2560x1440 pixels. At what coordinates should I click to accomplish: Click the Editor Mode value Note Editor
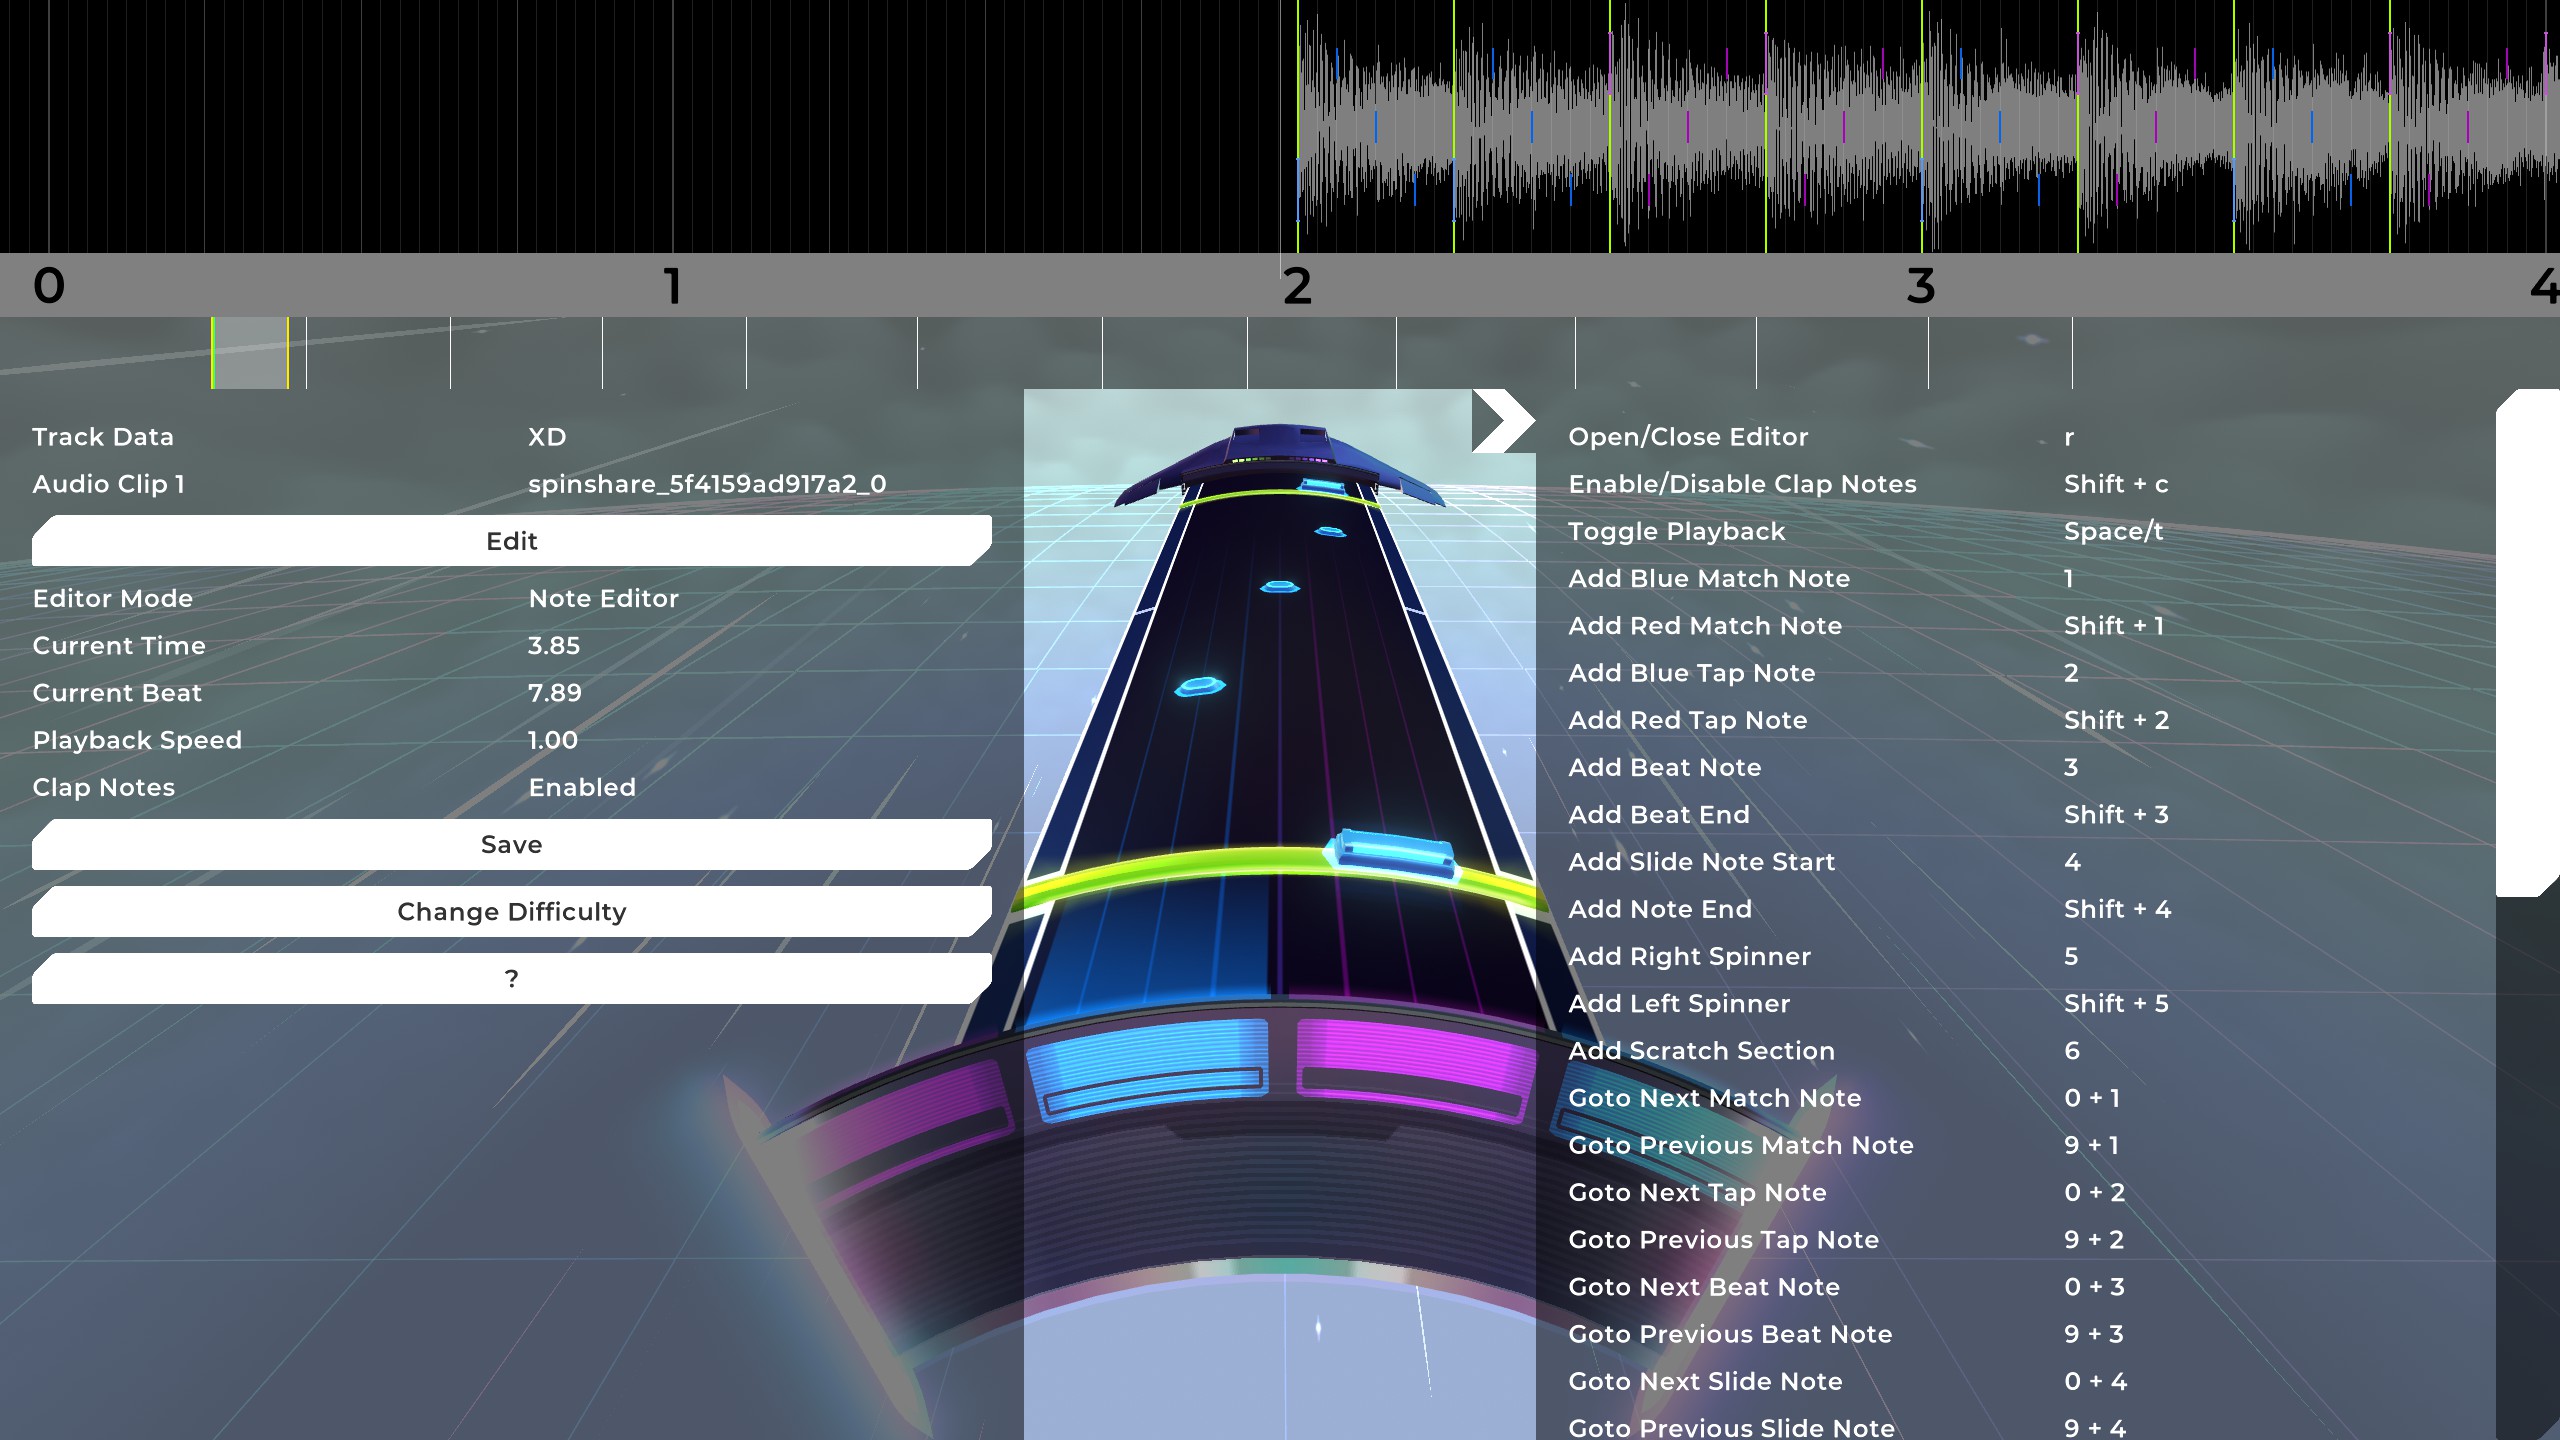pos(603,598)
